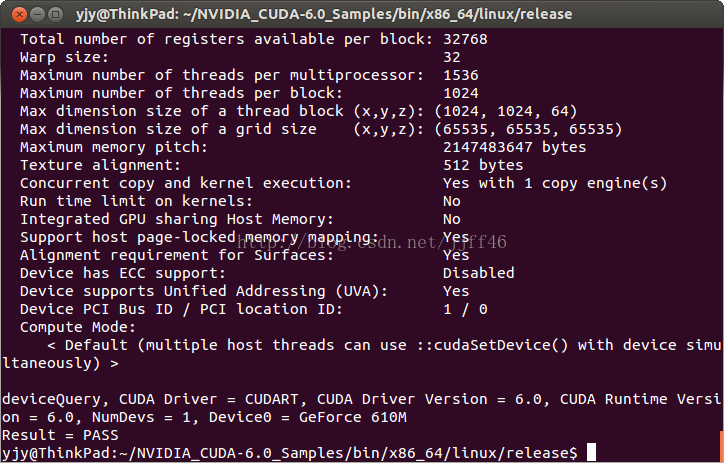Click the terminal title bar text
Viewport: 724px width, 463px height.
coord(324,14)
